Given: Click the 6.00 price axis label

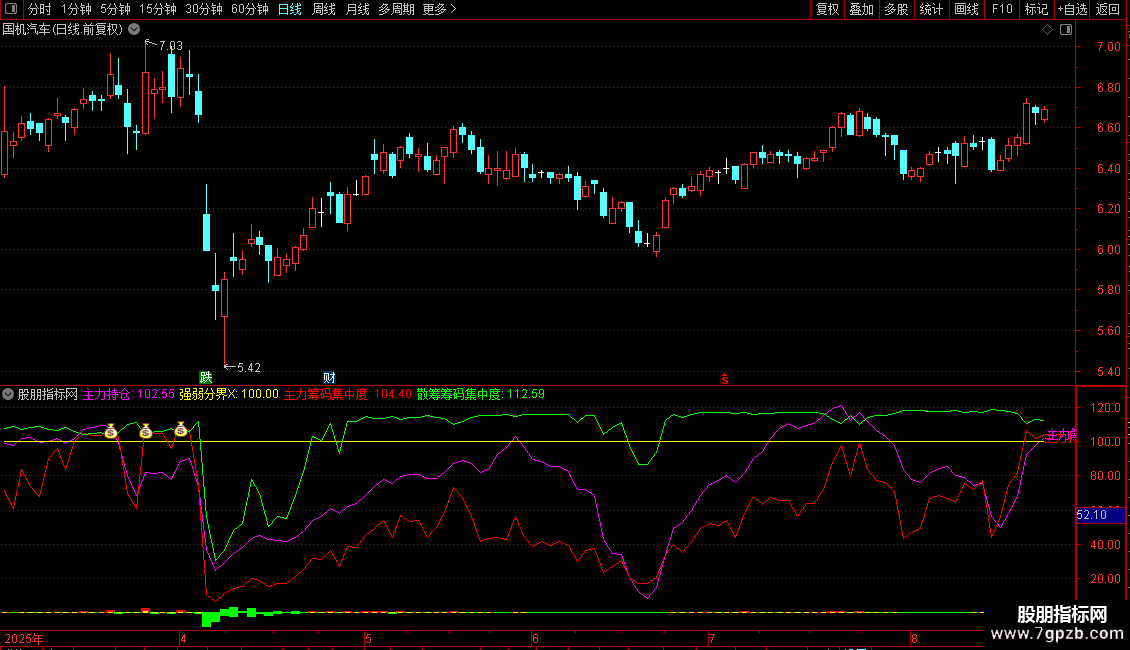Looking at the screenshot, I should tap(1108, 250).
